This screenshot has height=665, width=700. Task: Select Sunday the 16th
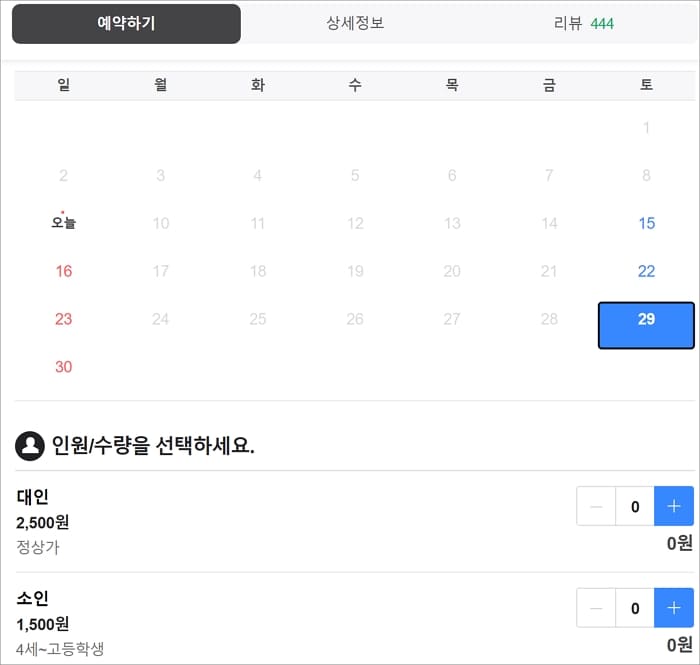[x=64, y=271]
